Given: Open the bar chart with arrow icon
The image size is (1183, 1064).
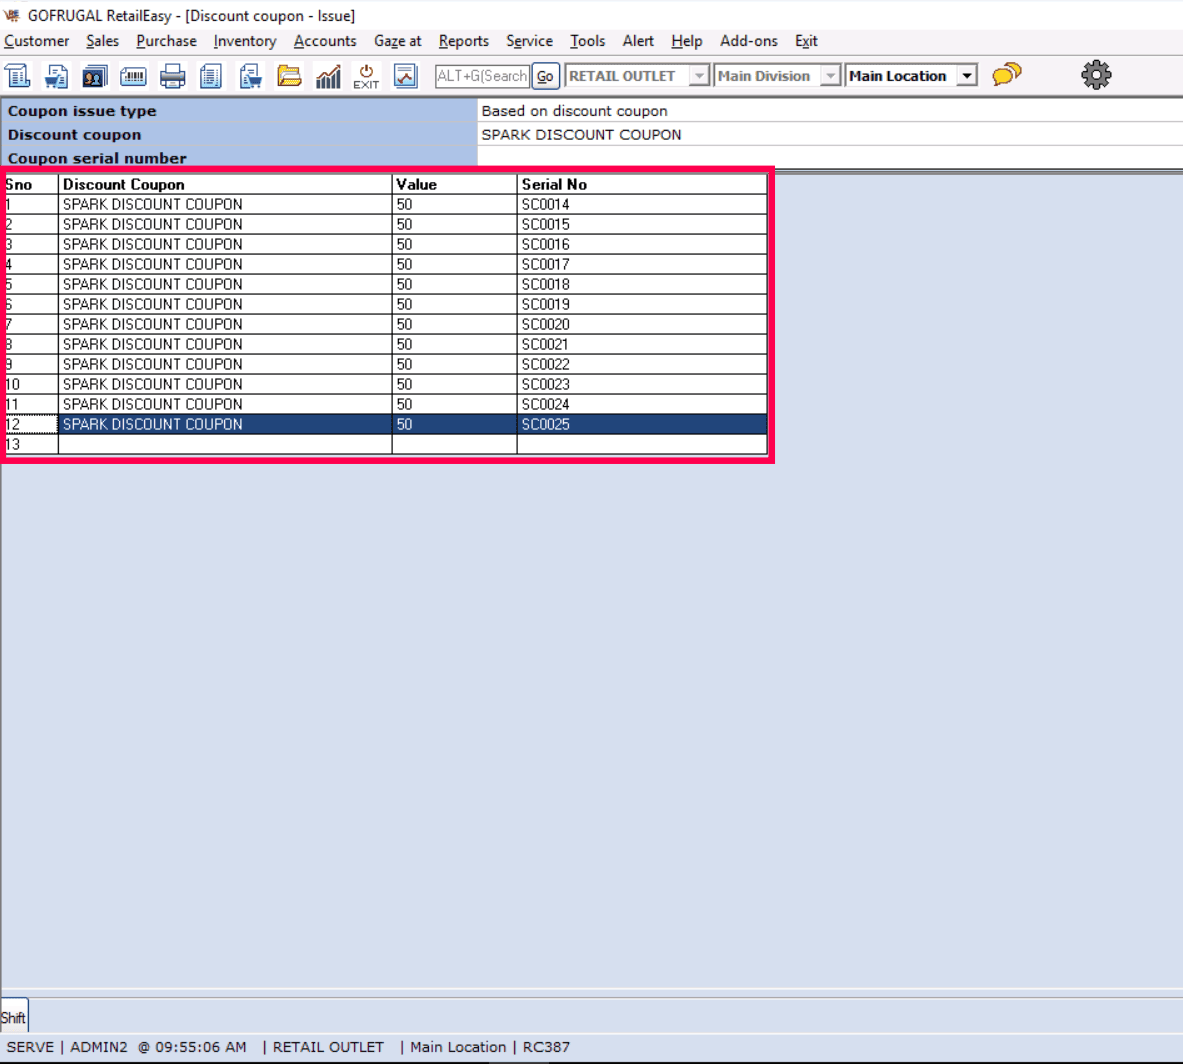Looking at the screenshot, I should tap(328, 76).
